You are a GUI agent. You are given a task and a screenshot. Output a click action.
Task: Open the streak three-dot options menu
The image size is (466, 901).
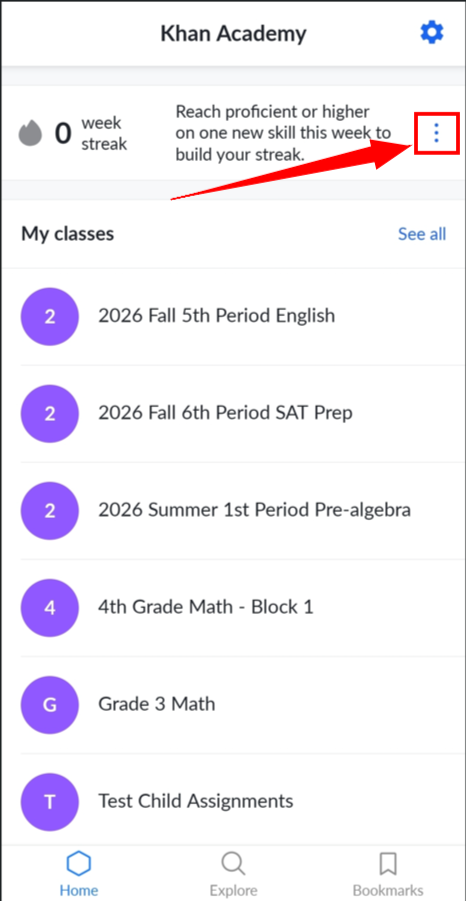437,133
